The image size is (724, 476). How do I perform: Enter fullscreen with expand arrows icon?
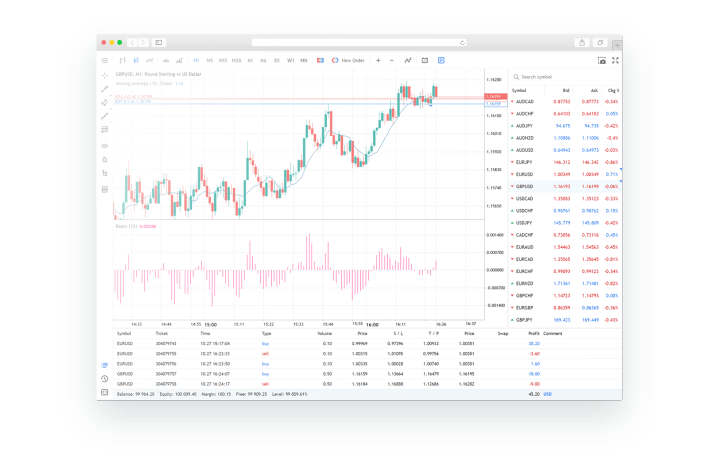click(x=615, y=60)
